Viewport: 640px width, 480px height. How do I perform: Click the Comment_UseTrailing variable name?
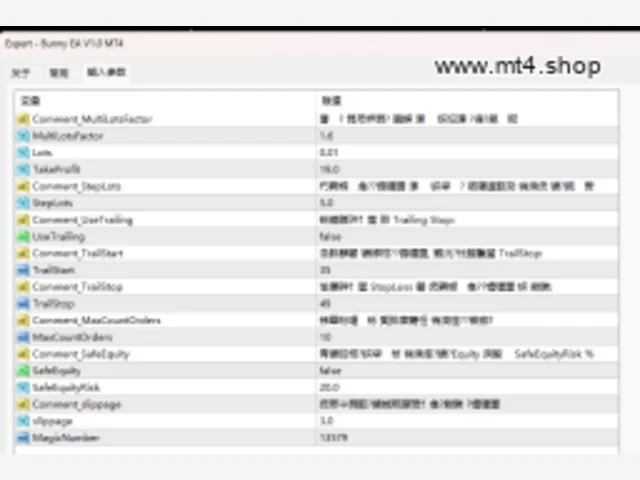coord(82,220)
